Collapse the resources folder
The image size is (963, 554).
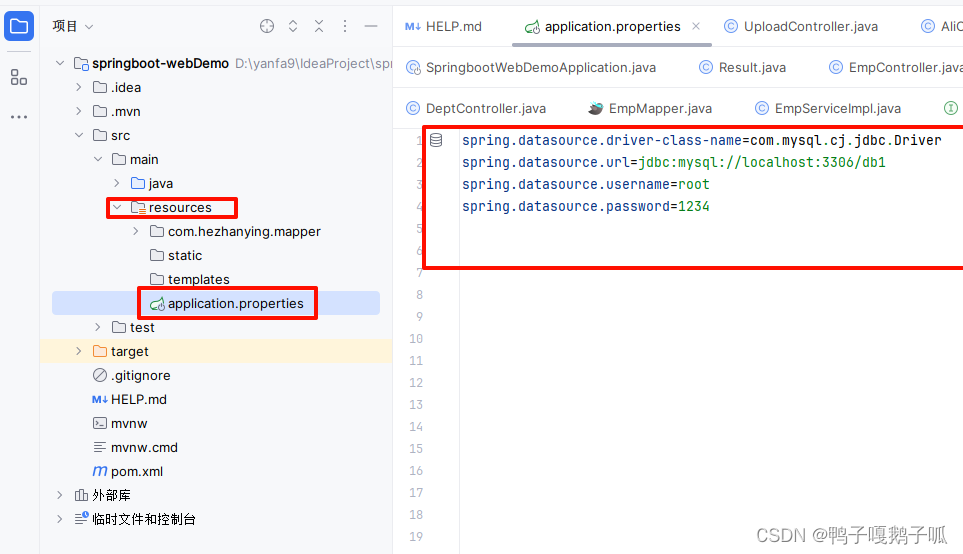coord(117,208)
